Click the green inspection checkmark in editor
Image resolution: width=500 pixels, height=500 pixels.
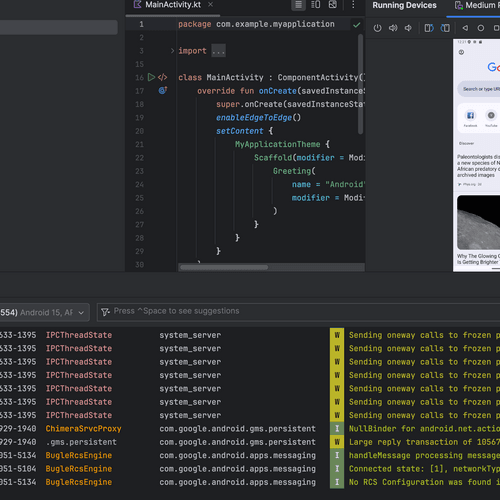click(357, 25)
